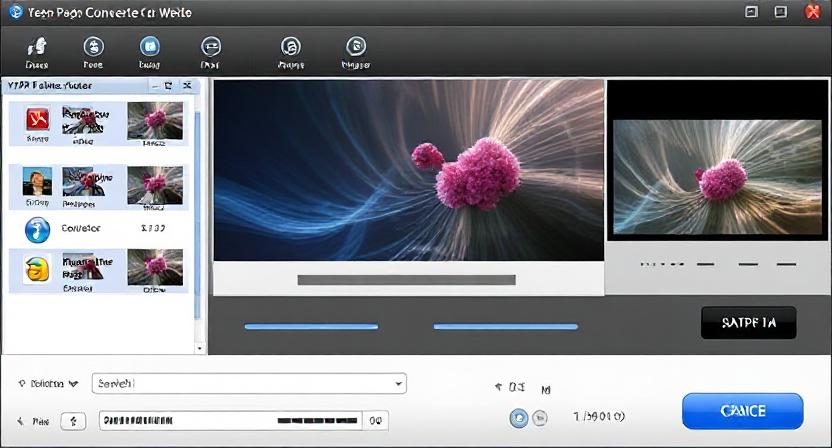Click the sixth and last toolbar icon
Screen dimensions: 832x448
click(x=356, y=47)
